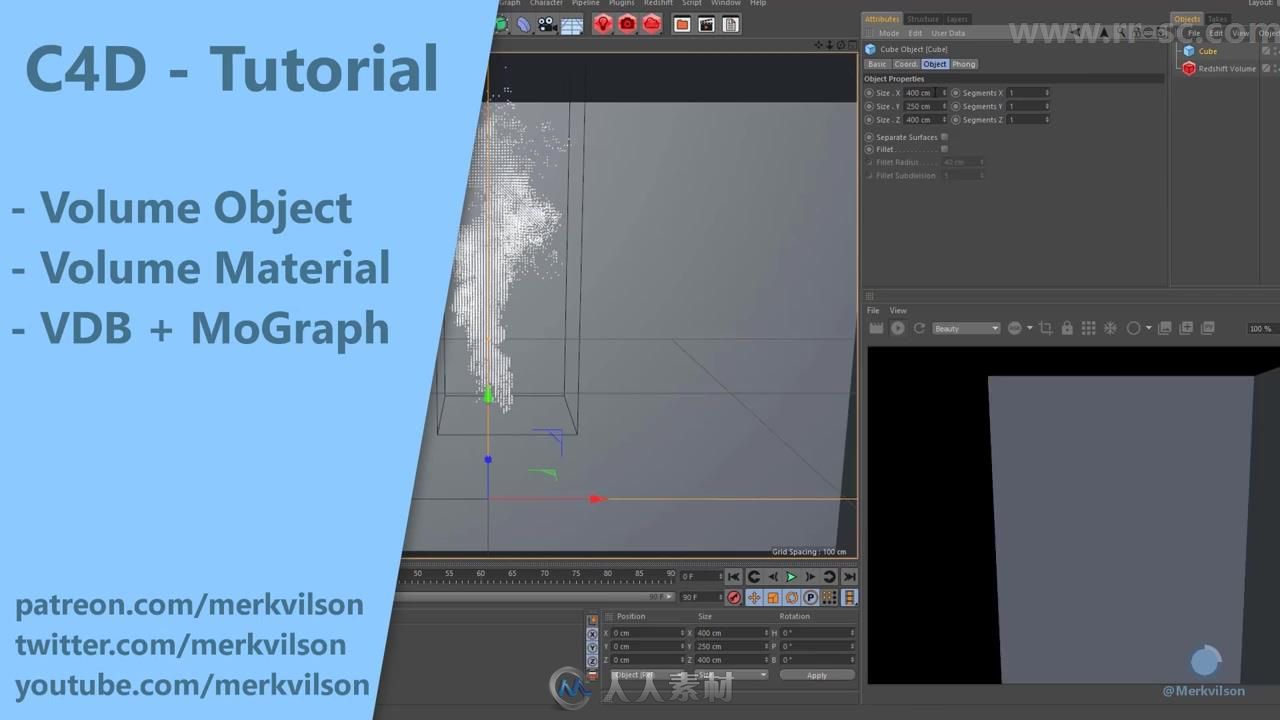Click the deformer icon in toolbar
Viewport: 1280px width, 720px height.
tap(523, 24)
